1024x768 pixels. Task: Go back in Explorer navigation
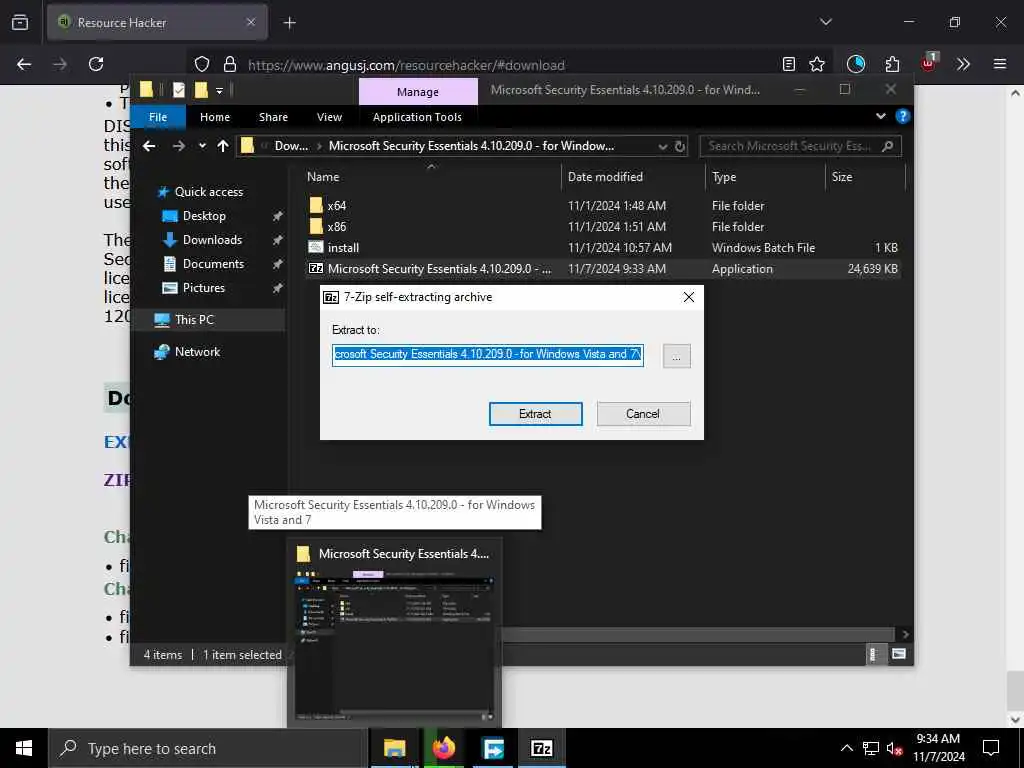click(149, 146)
